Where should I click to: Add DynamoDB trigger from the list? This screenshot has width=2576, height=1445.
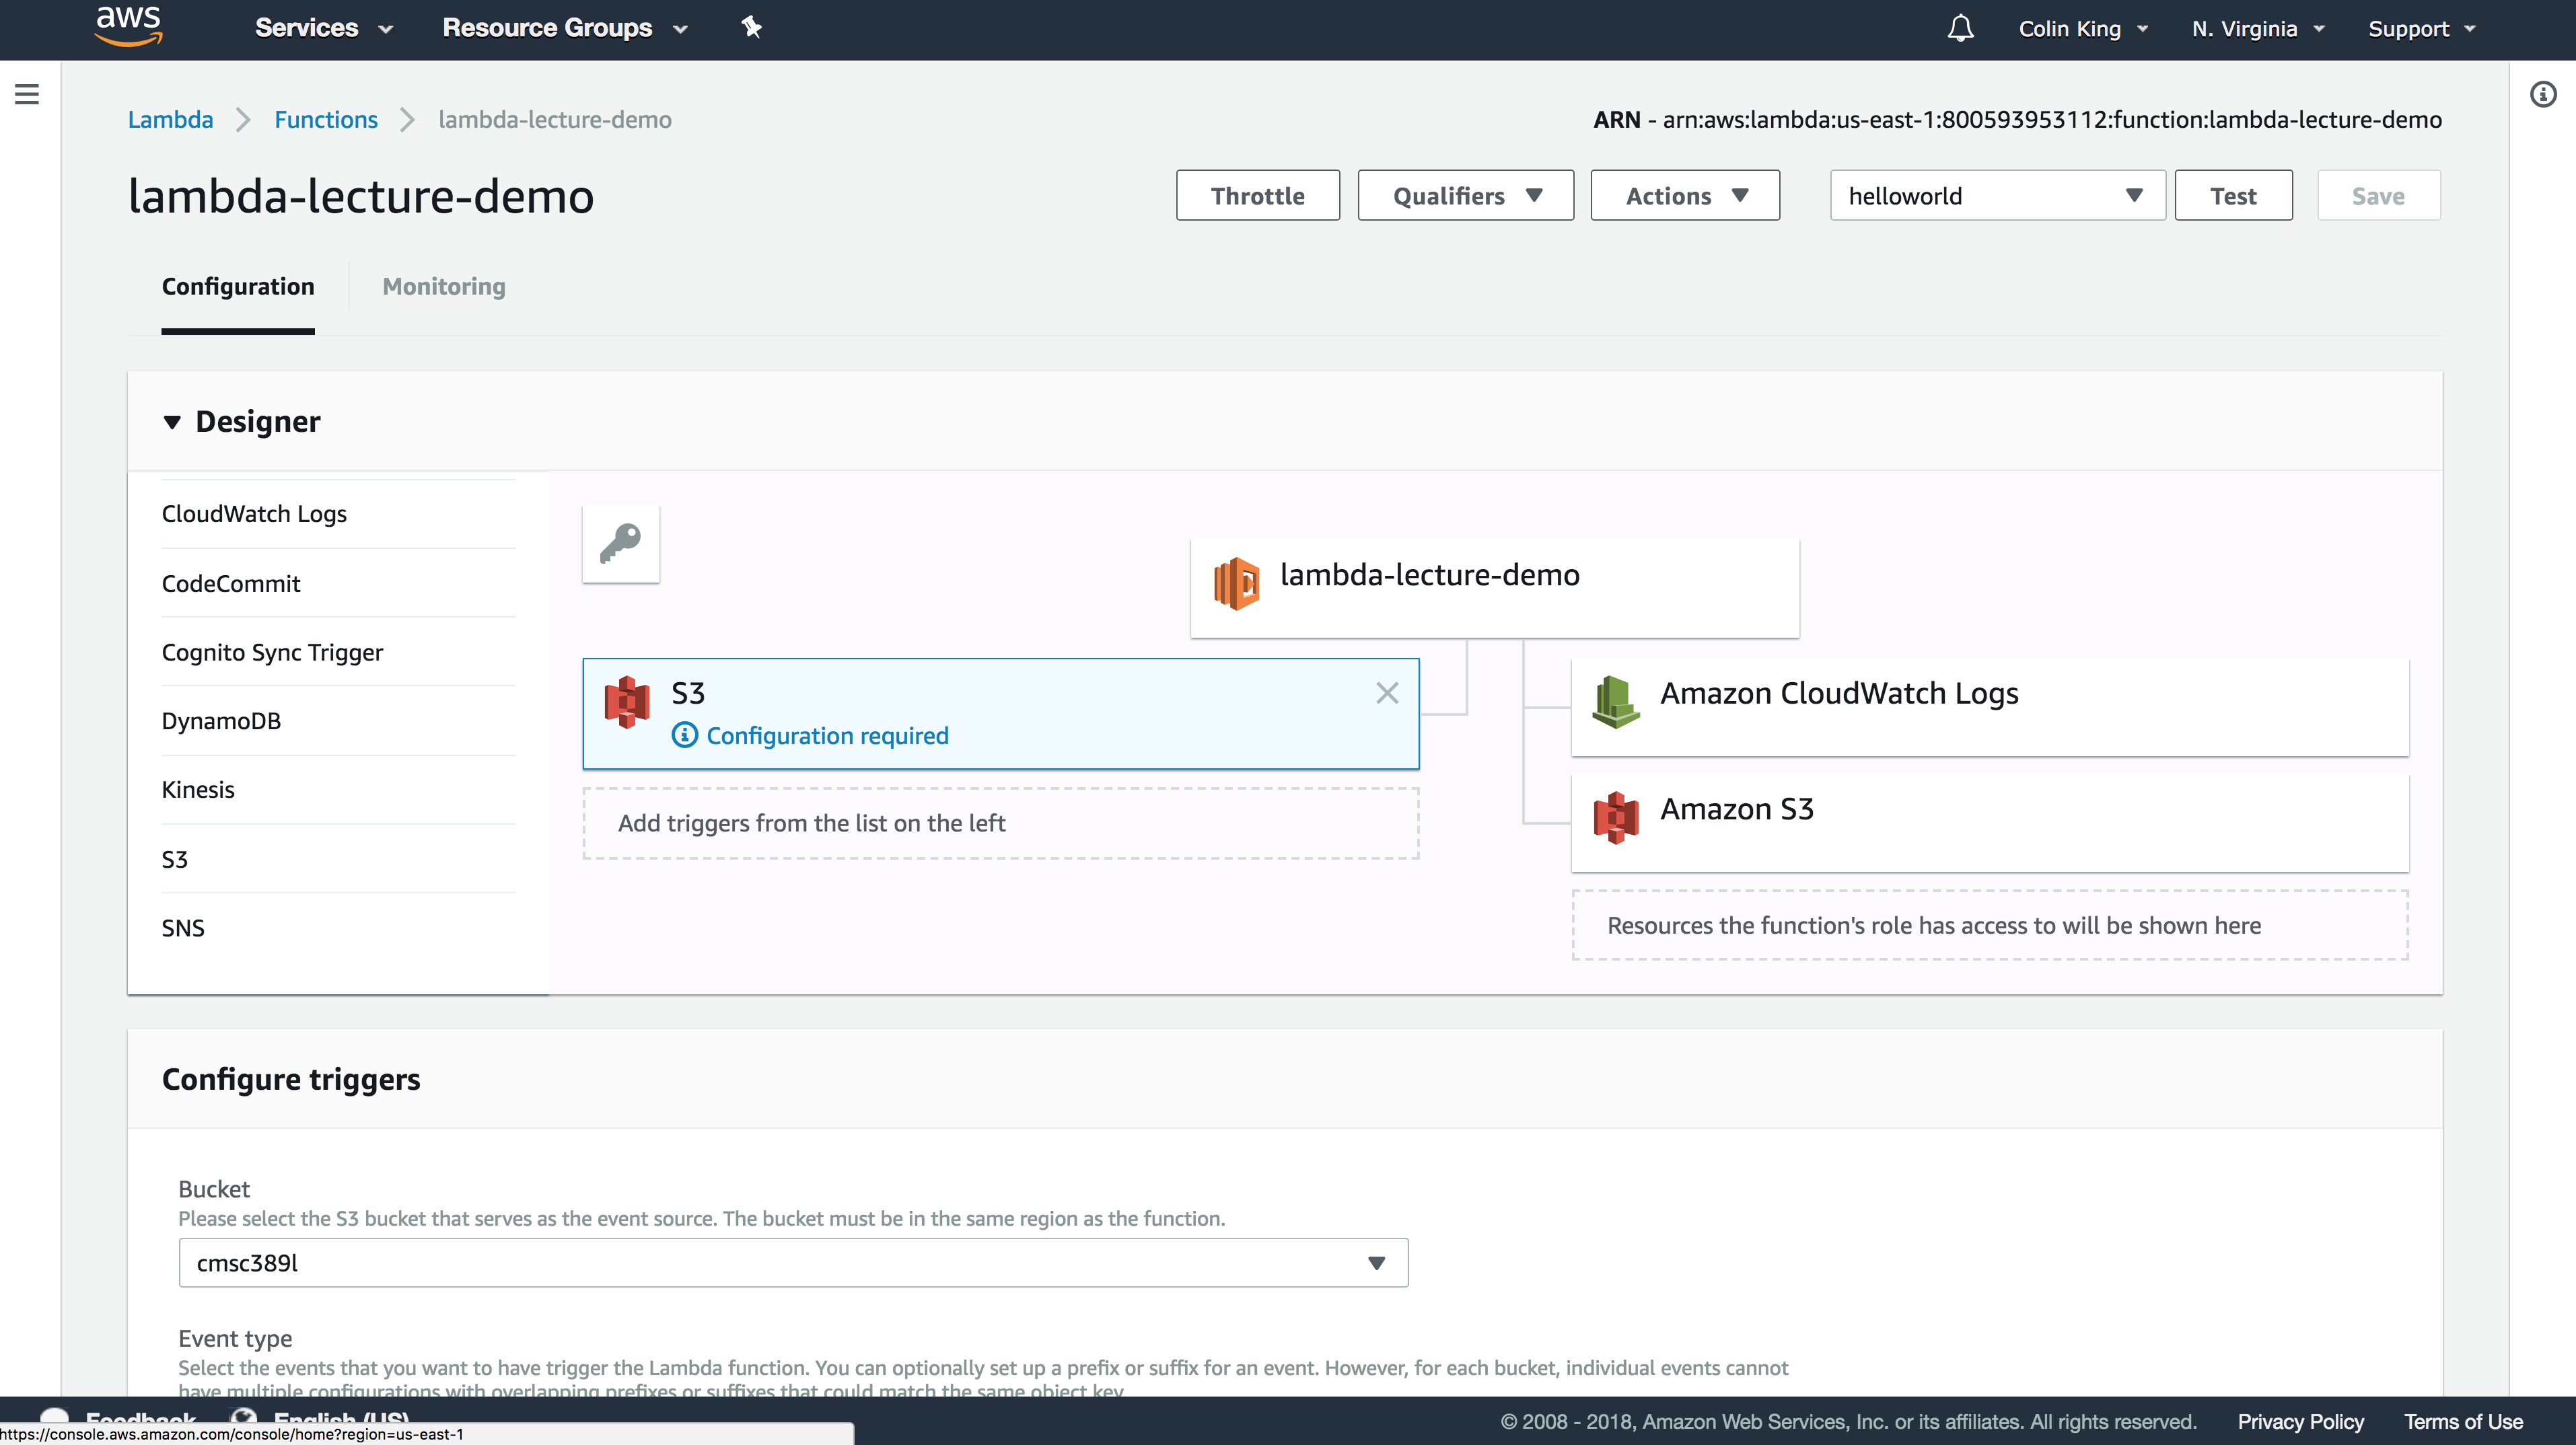221,721
